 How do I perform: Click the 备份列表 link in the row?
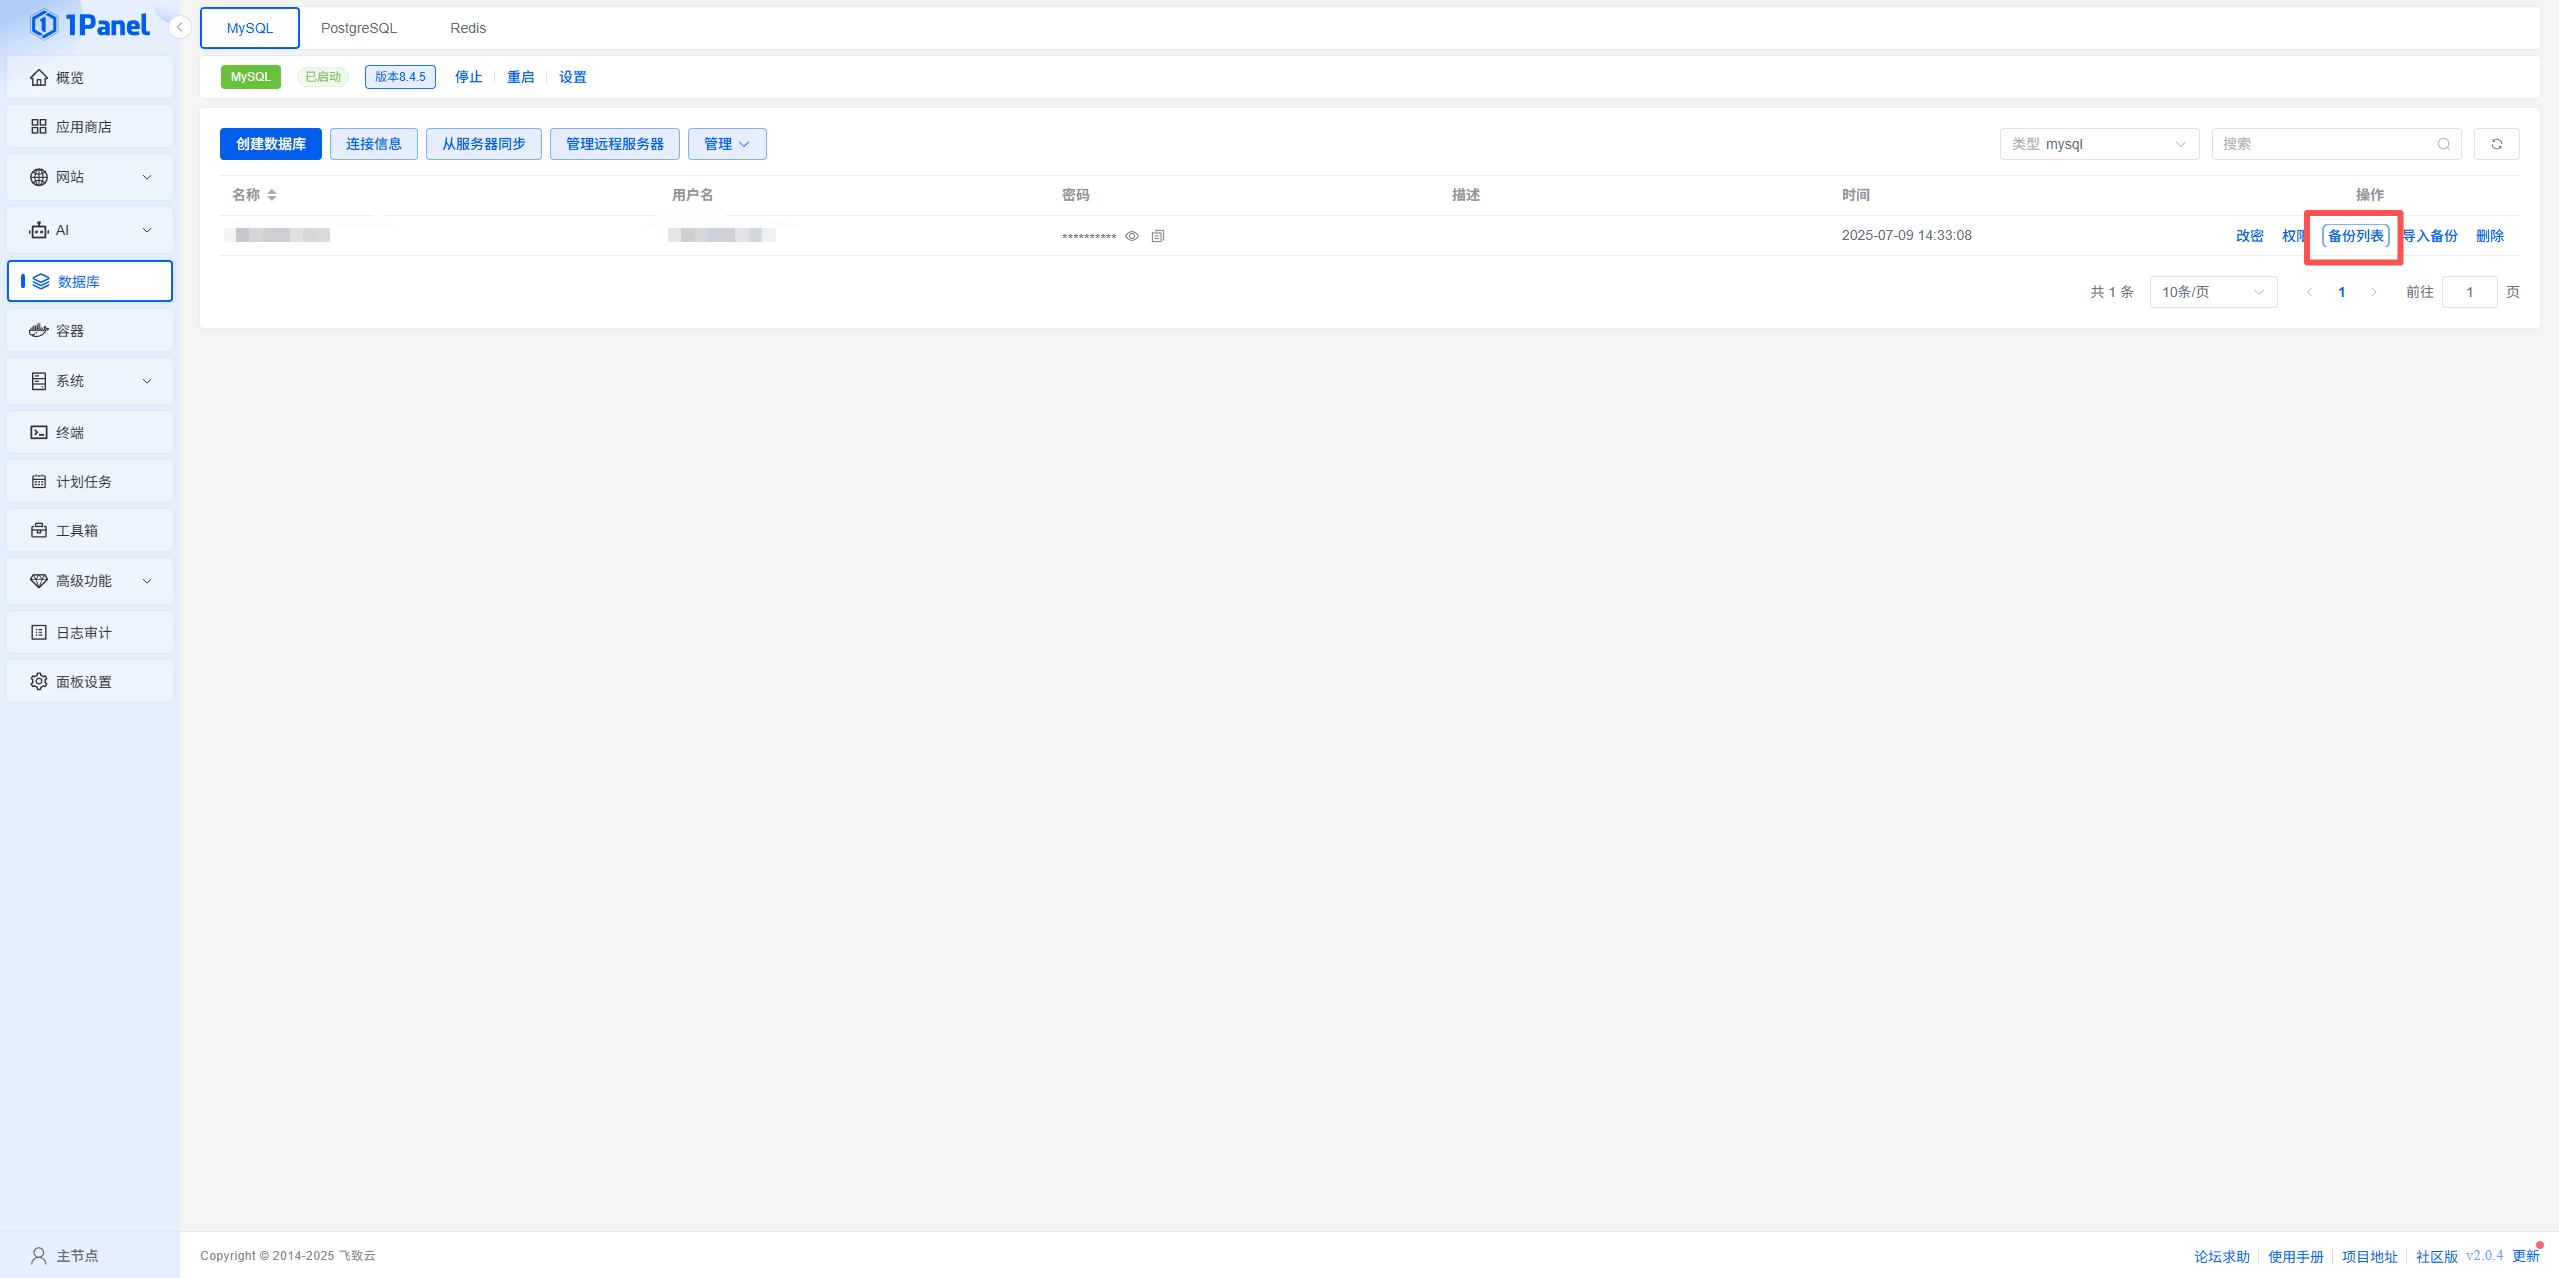(2355, 236)
